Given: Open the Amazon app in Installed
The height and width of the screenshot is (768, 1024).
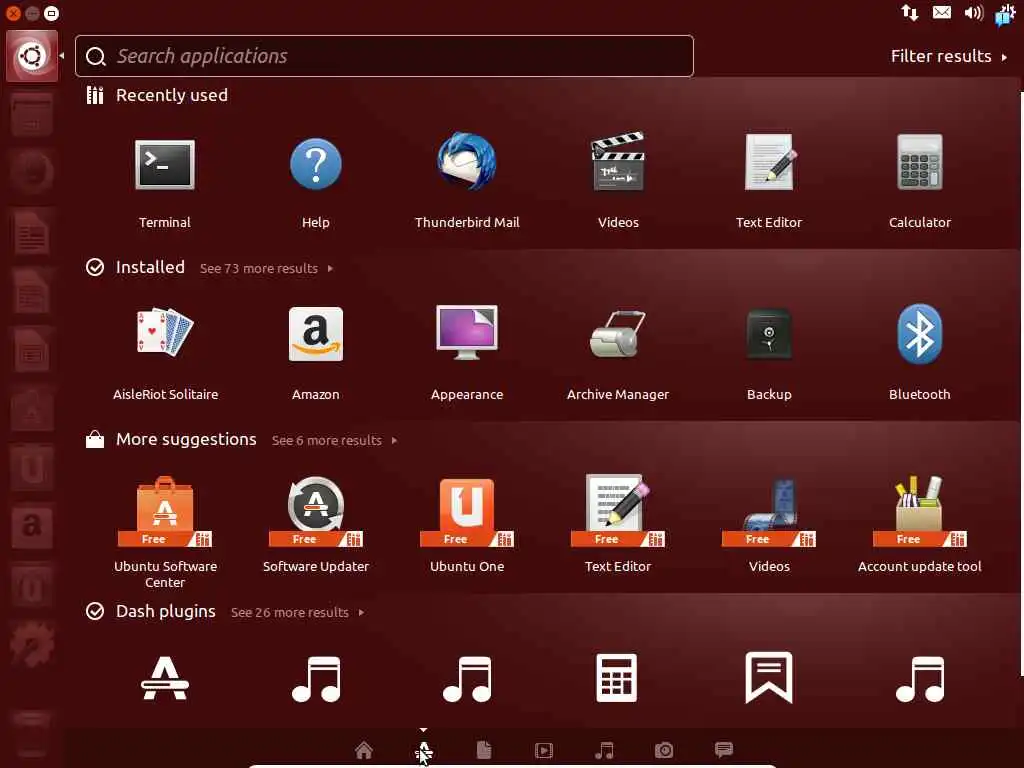Looking at the screenshot, I should [315, 334].
